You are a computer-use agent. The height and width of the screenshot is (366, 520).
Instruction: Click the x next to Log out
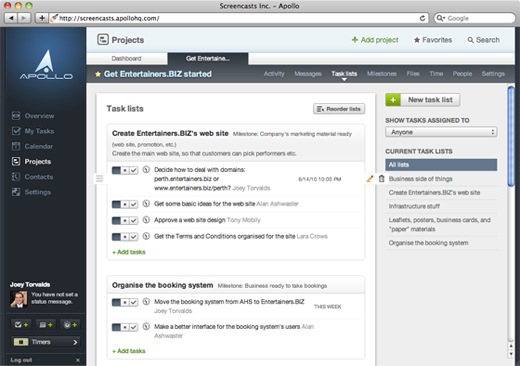(x=78, y=360)
